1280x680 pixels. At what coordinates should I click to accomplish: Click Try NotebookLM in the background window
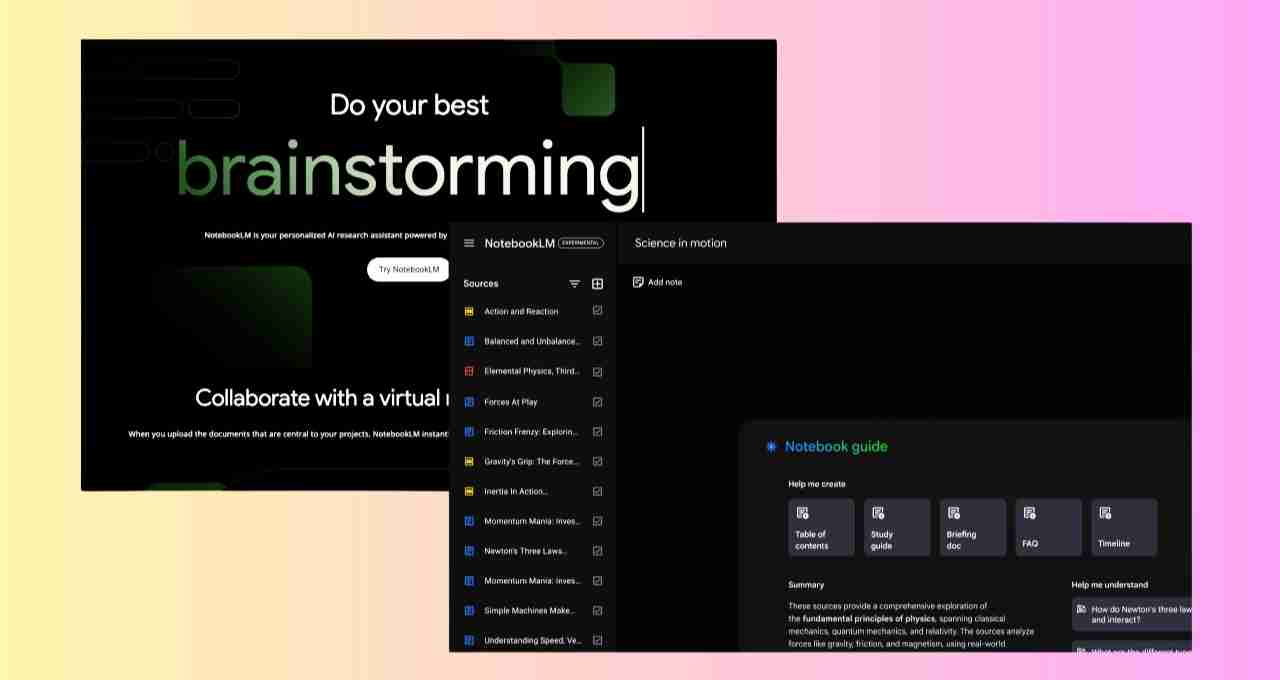pyautogui.click(x=408, y=269)
